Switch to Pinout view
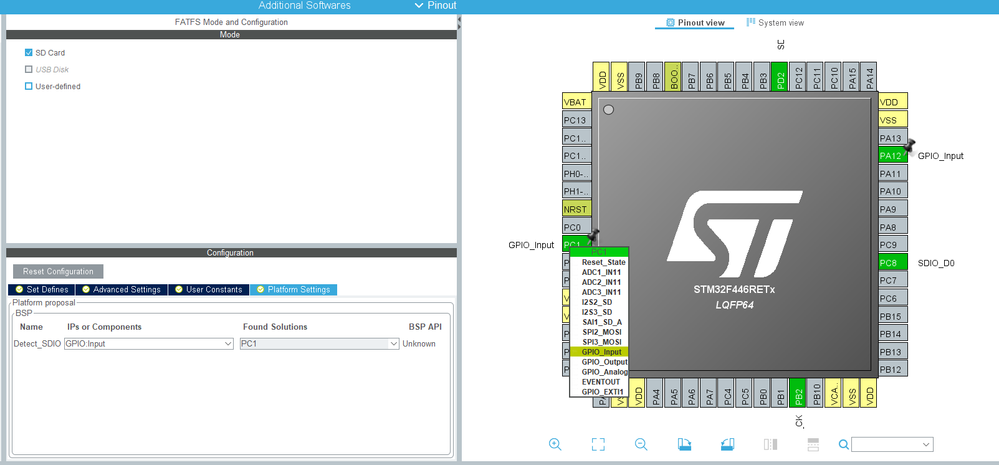999x465 pixels. [x=695, y=22]
